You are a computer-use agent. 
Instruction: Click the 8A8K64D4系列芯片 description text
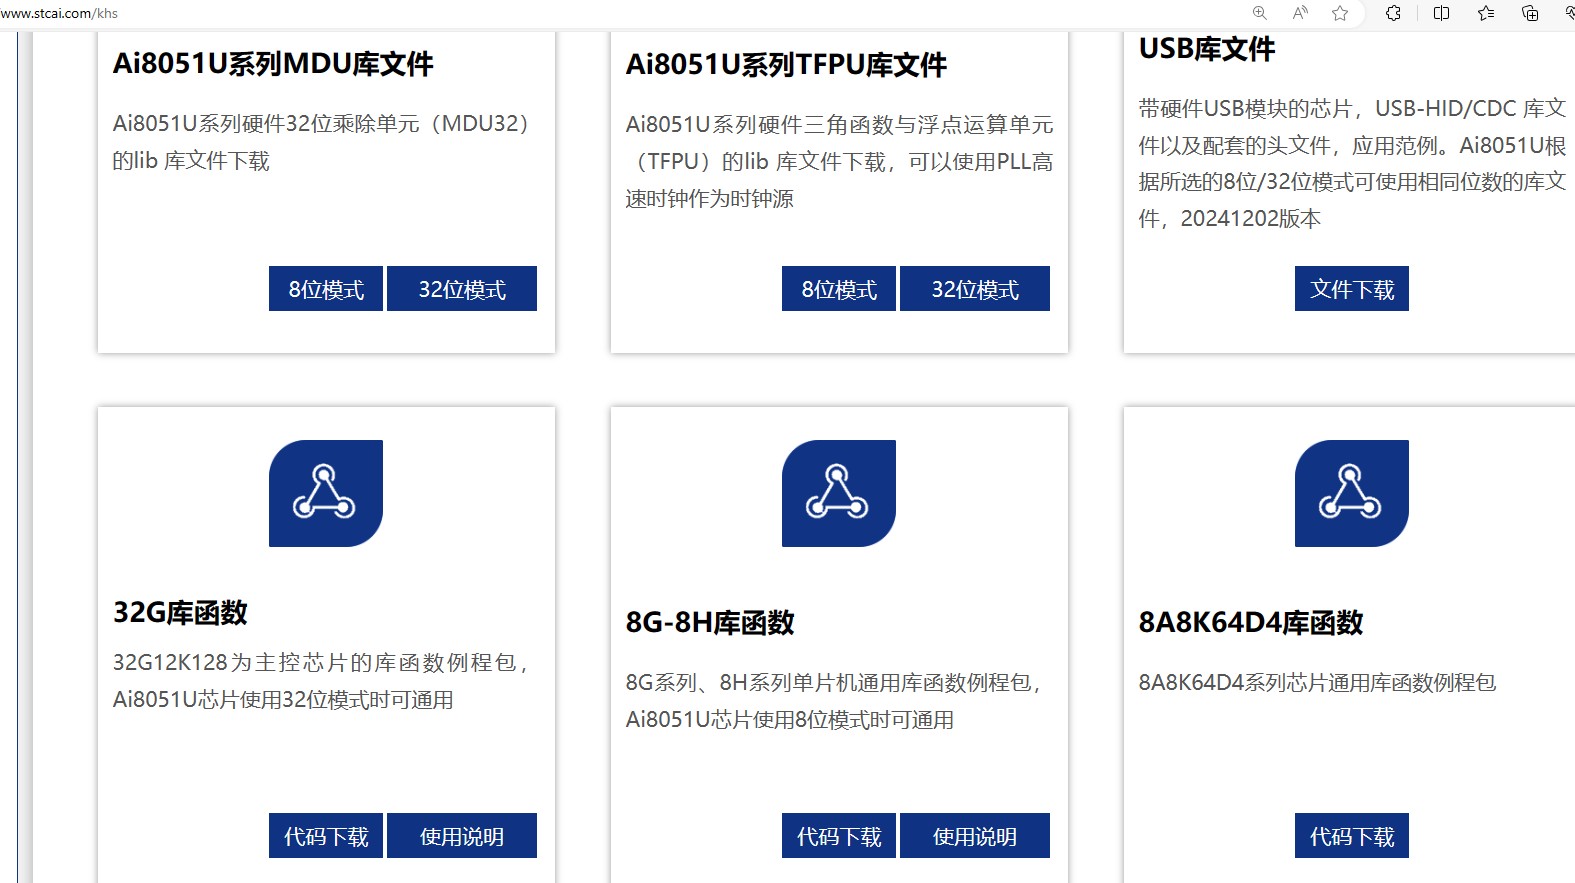(x=1317, y=683)
